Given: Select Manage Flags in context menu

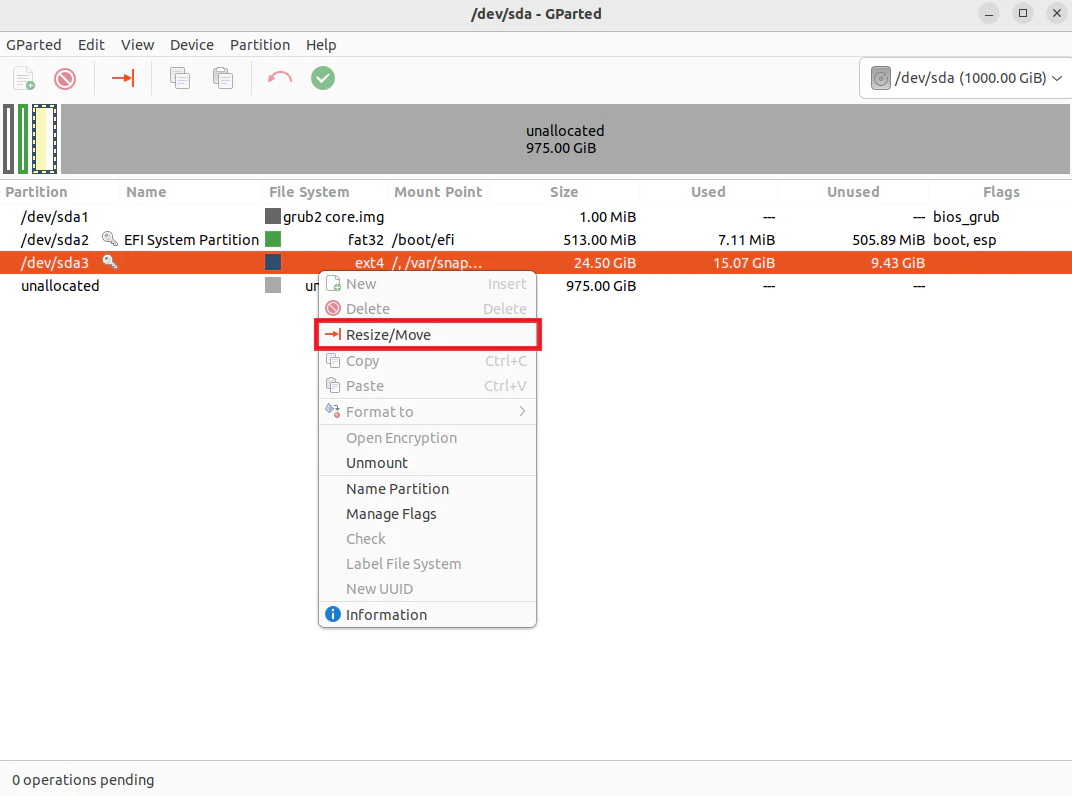Looking at the screenshot, I should [427, 514].
